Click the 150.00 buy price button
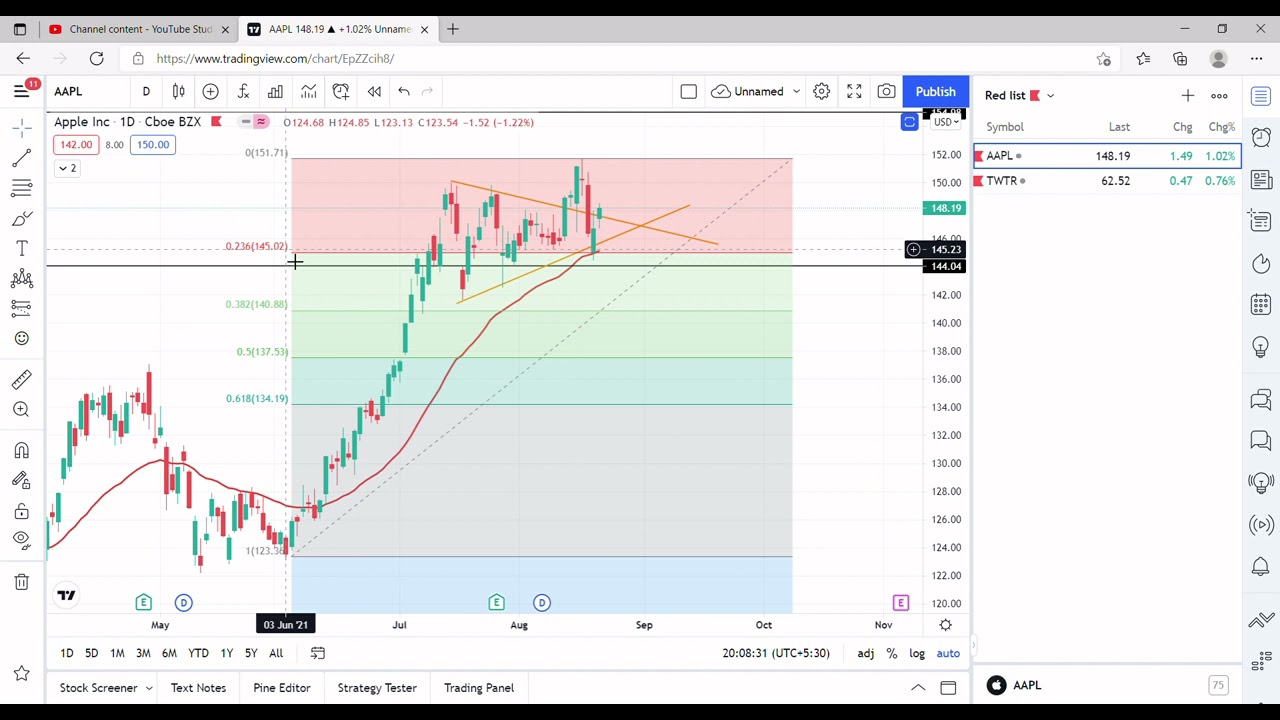Image resolution: width=1280 pixels, height=720 pixels. click(152, 145)
